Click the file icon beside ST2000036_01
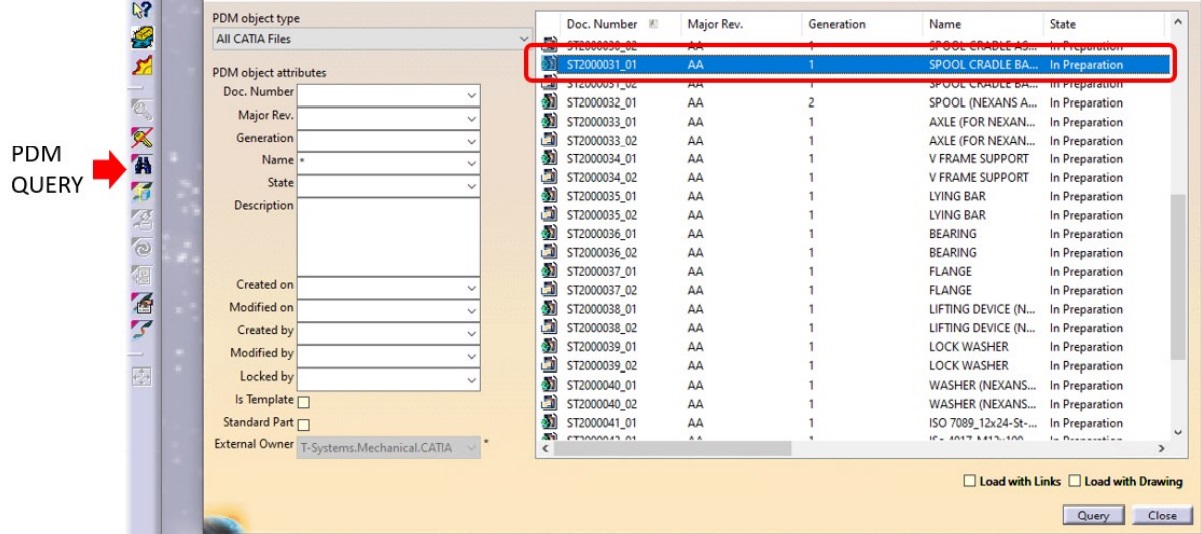This screenshot has width=1201, height=534. [x=549, y=235]
